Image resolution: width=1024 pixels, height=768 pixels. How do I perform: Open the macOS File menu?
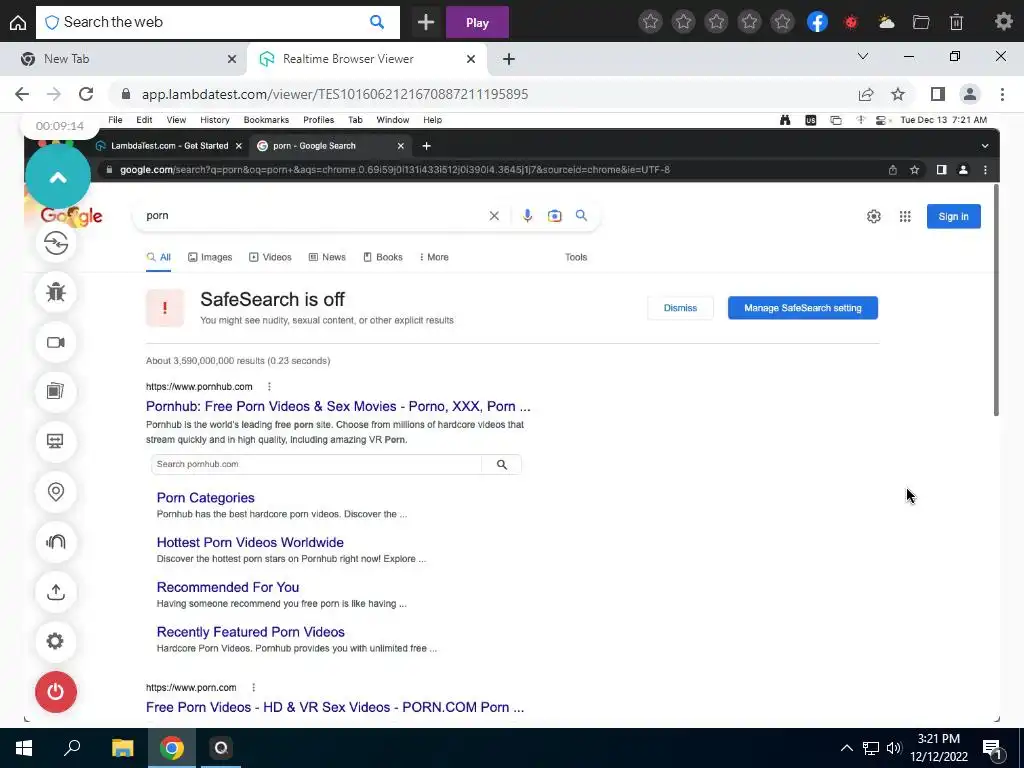pyautogui.click(x=115, y=120)
